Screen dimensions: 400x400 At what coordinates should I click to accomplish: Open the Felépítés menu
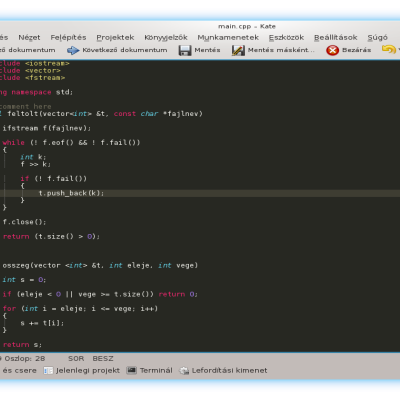pyautogui.click(x=68, y=37)
